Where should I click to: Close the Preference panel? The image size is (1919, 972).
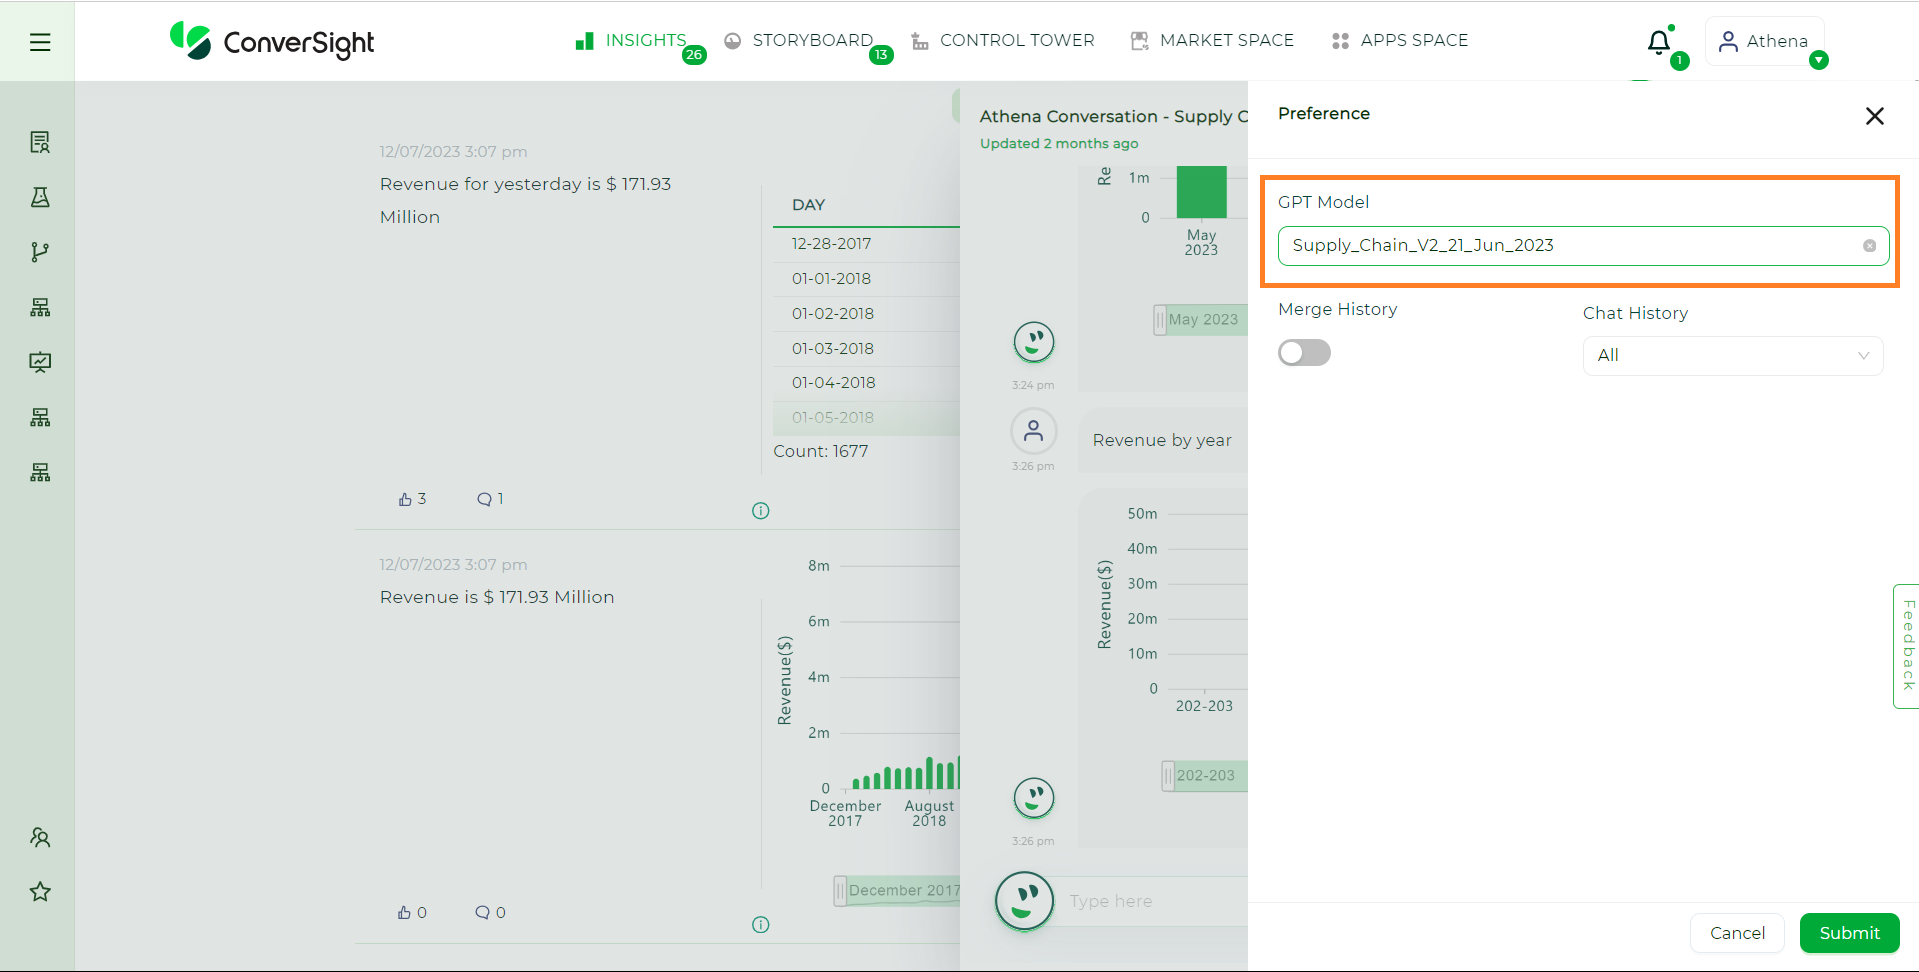(x=1874, y=116)
